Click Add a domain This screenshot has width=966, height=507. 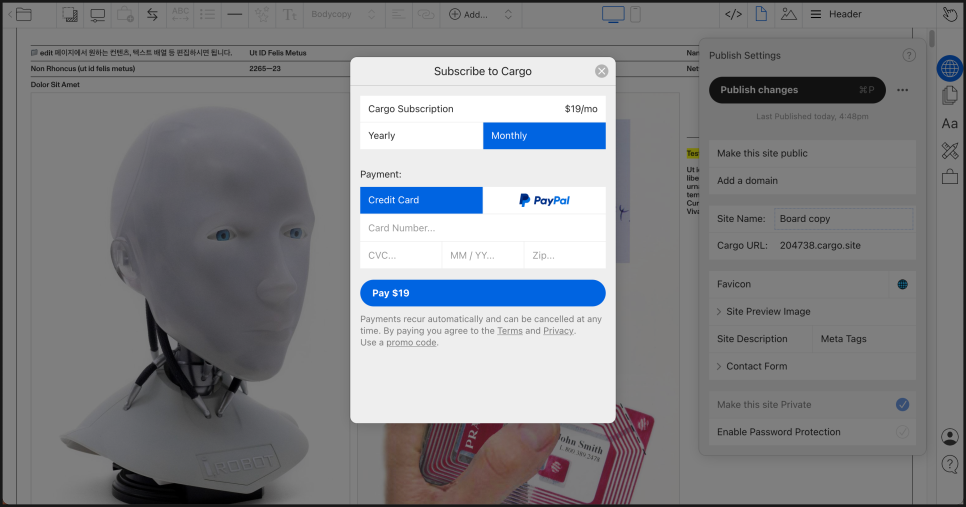click(813, 180)
